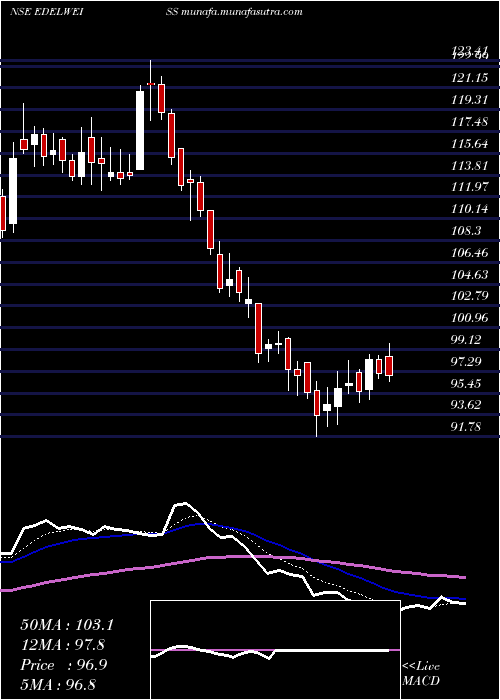Click the 104.63 price level label

tap(469, 275)
